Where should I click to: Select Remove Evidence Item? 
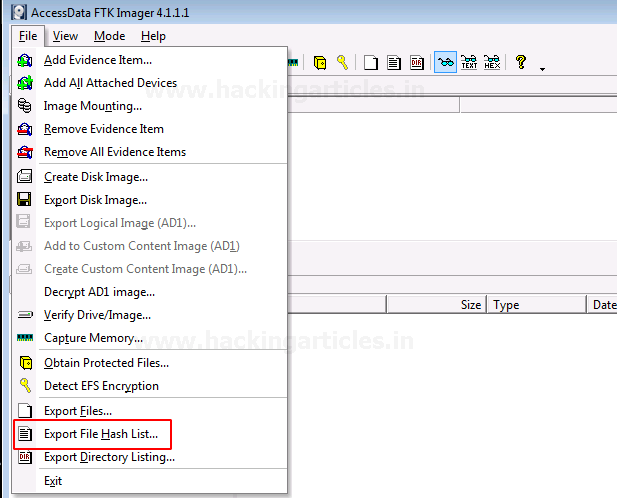(150, 129)
